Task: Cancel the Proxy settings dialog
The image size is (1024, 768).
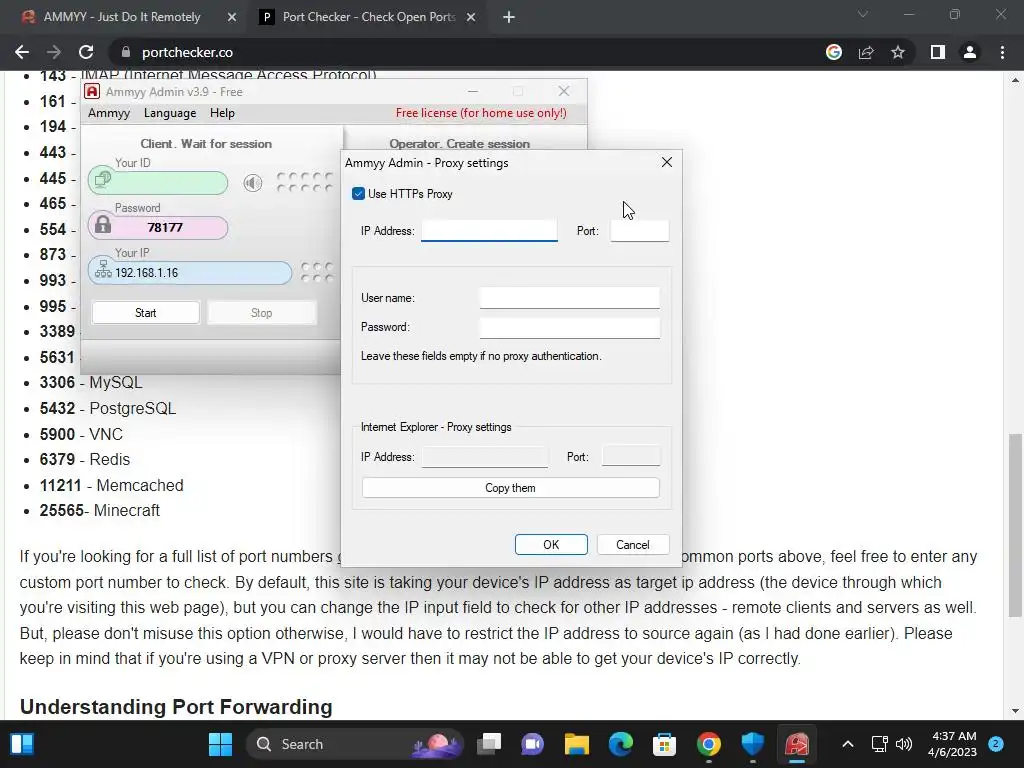Action: 633,545
